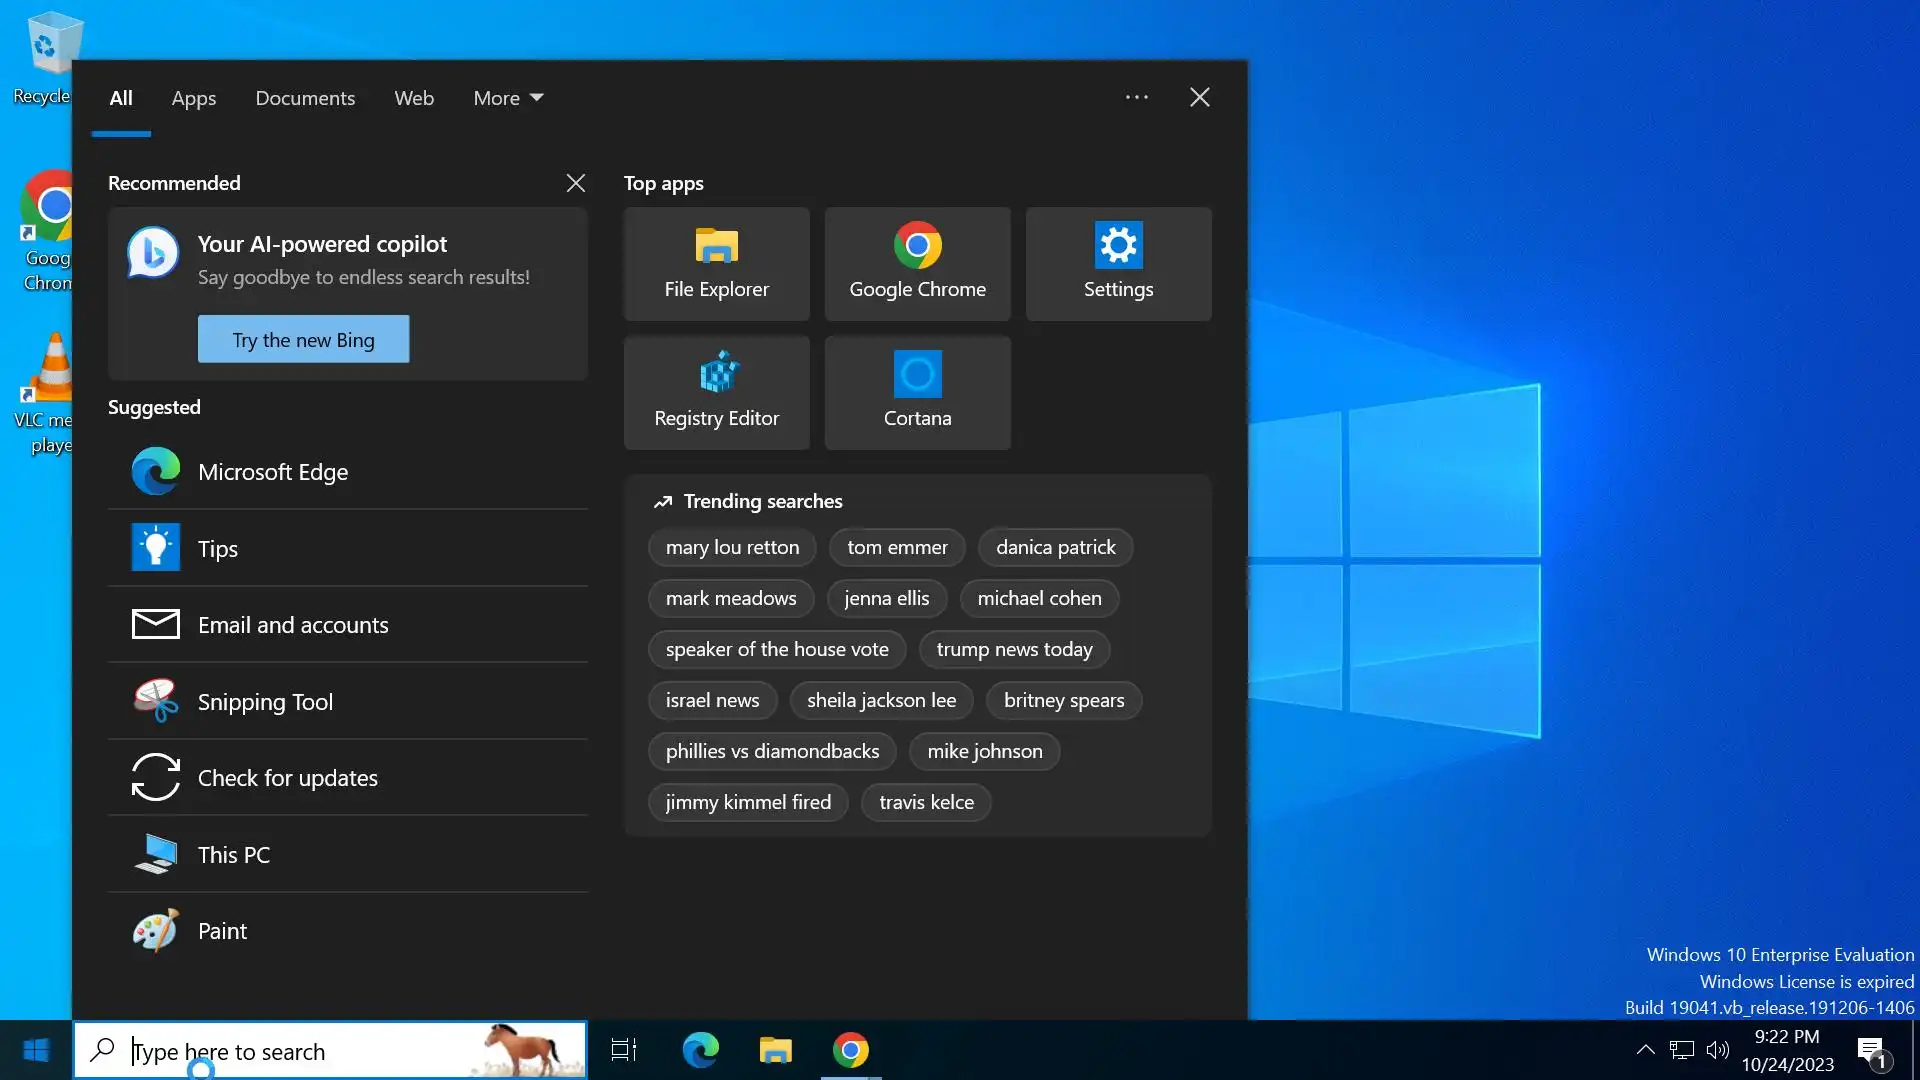Screen dimensions: 1920x1080
Task: Open File Explorer tile in Top apps
Action: point(716,264)
